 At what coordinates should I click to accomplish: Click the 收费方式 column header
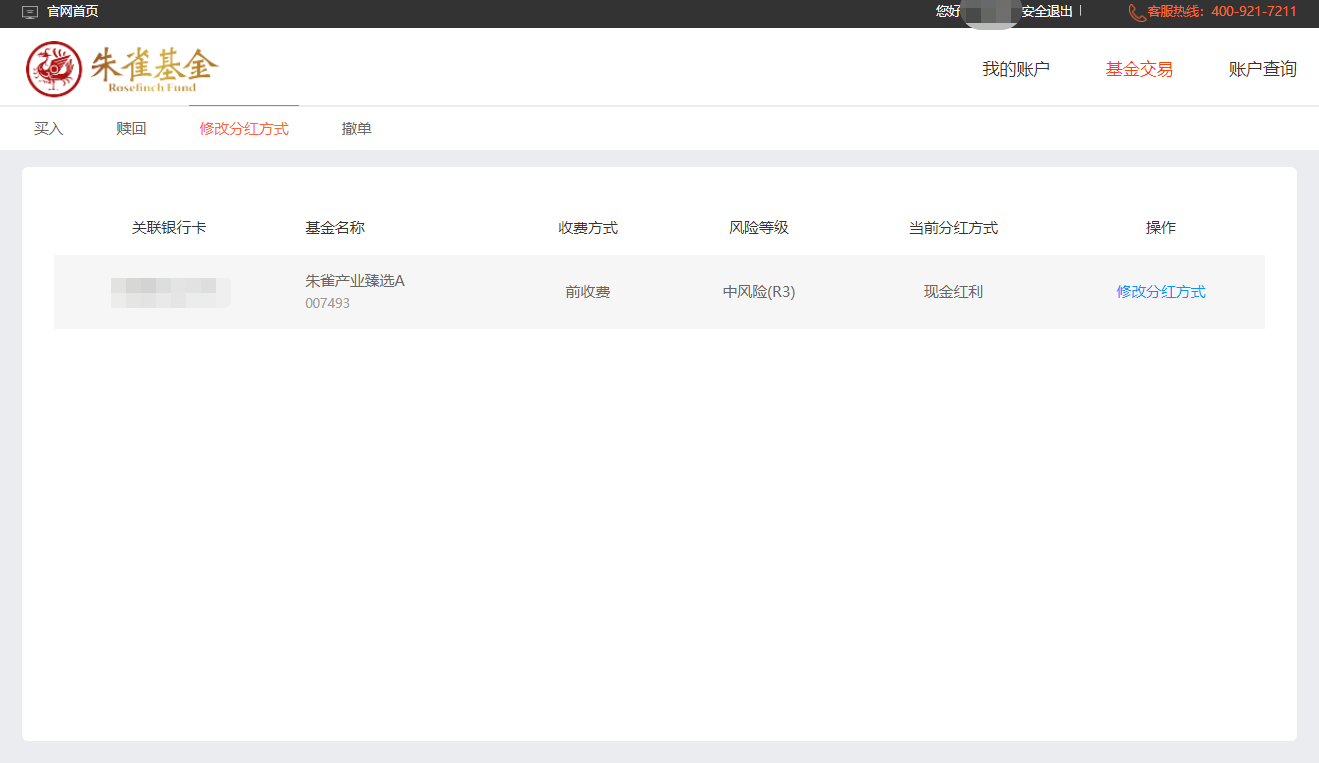588,228
